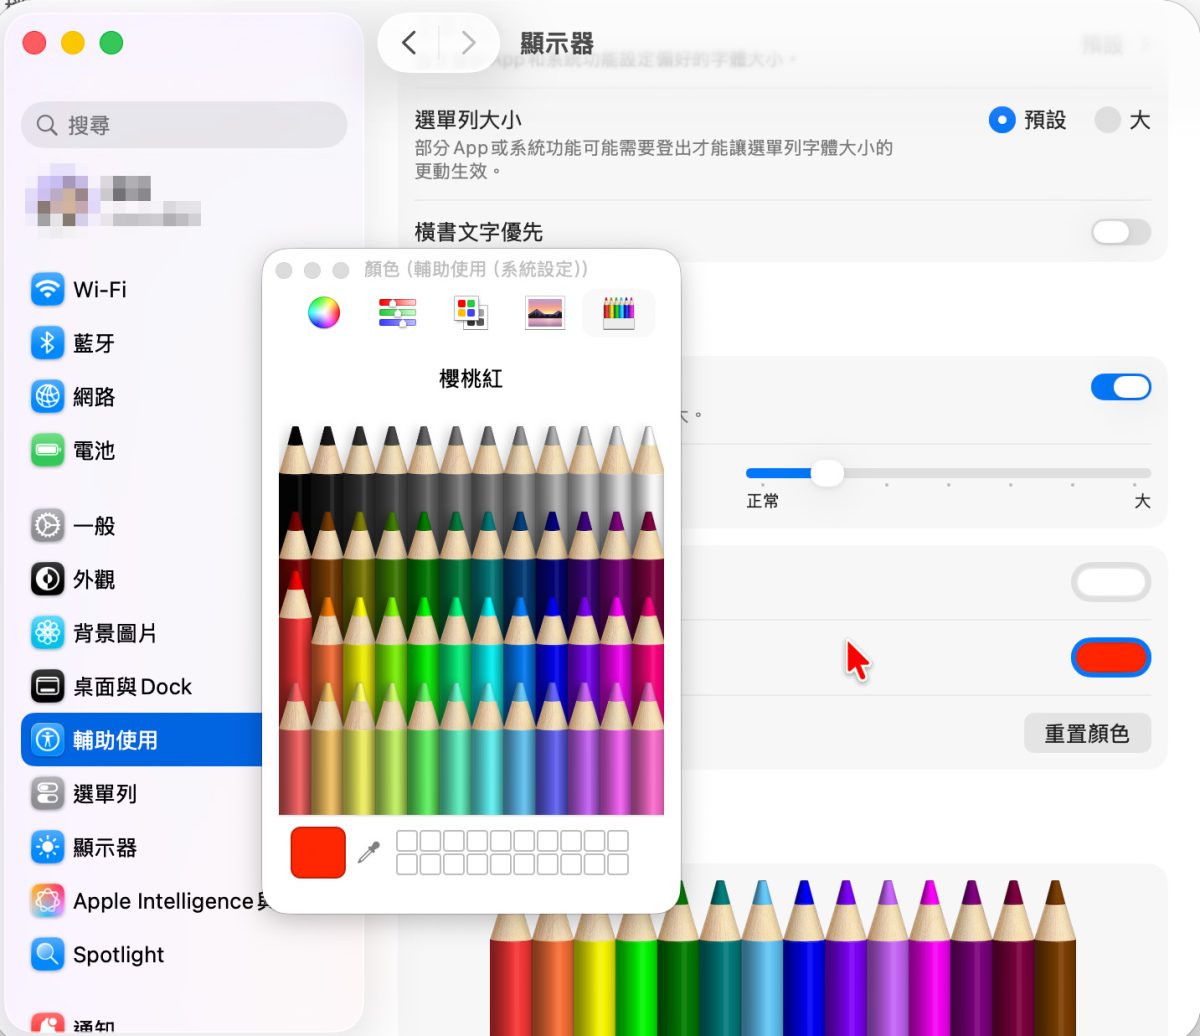
Task: Open the color wheel picker tab
Action: click(324, 313)
